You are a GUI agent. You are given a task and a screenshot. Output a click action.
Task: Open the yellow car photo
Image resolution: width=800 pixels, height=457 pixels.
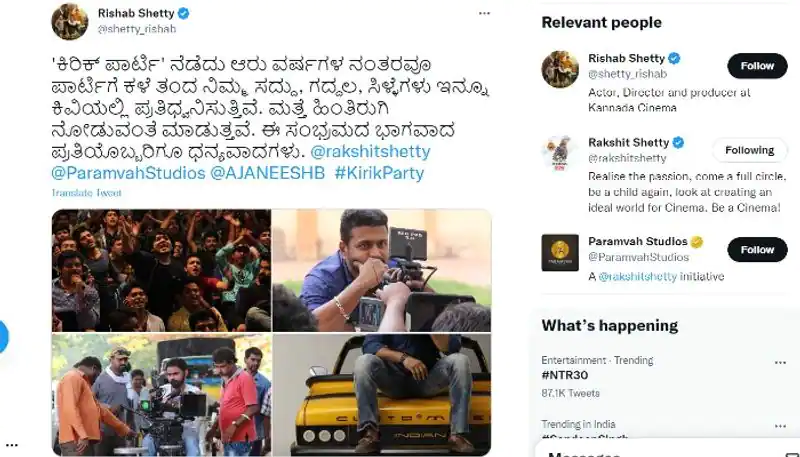pos(382,394)
